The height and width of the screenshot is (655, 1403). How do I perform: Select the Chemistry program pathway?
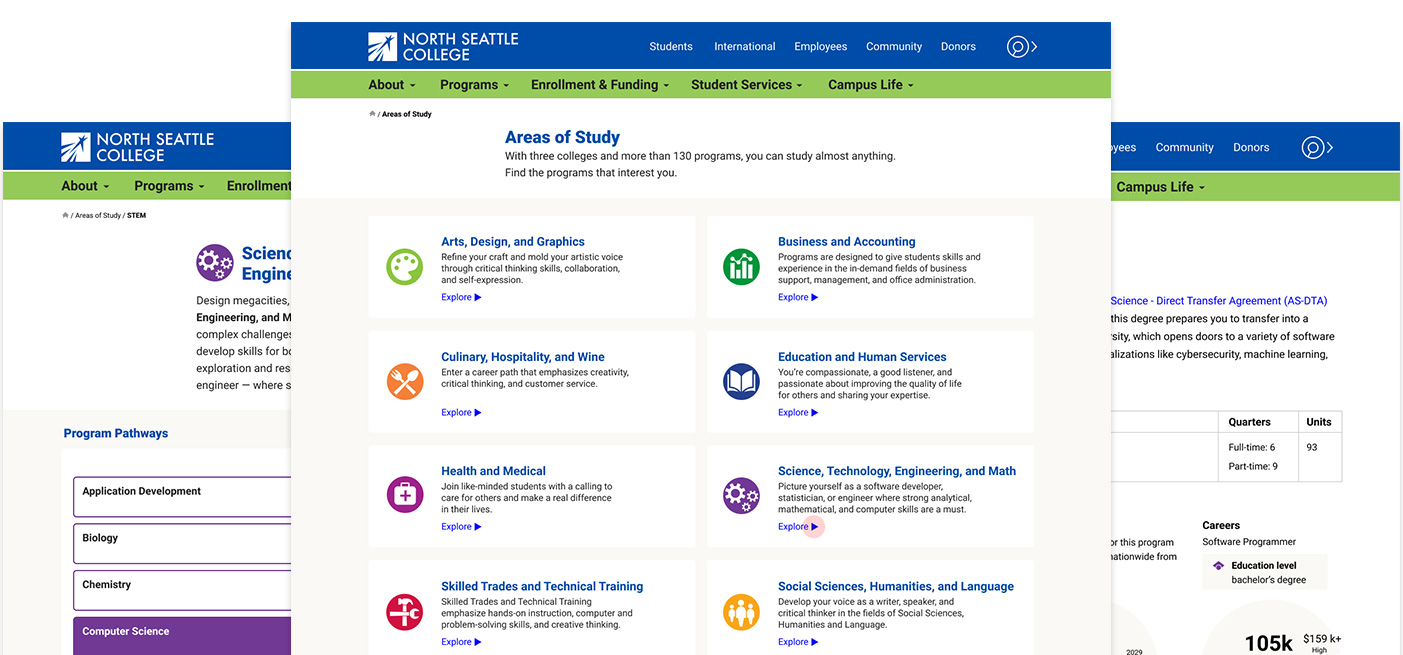[x=182, y=590]
